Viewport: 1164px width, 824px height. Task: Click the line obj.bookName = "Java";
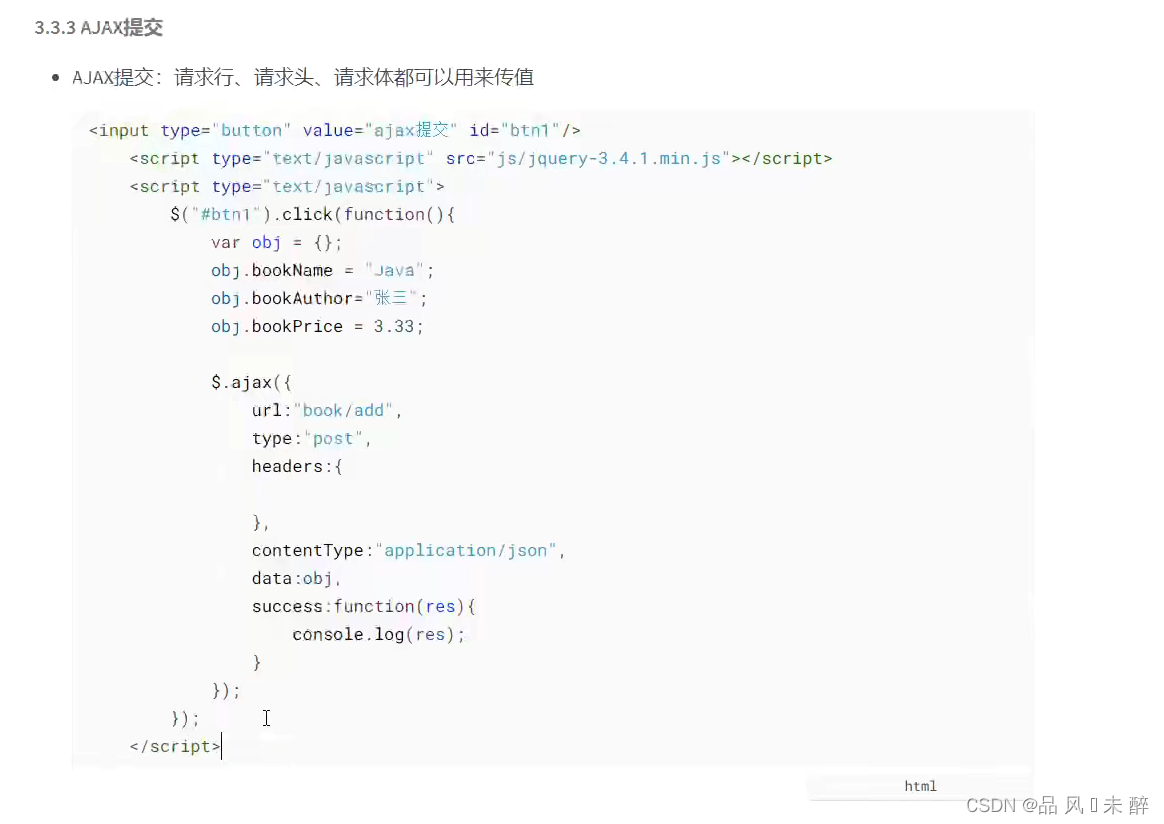click(x=322, y=271)
